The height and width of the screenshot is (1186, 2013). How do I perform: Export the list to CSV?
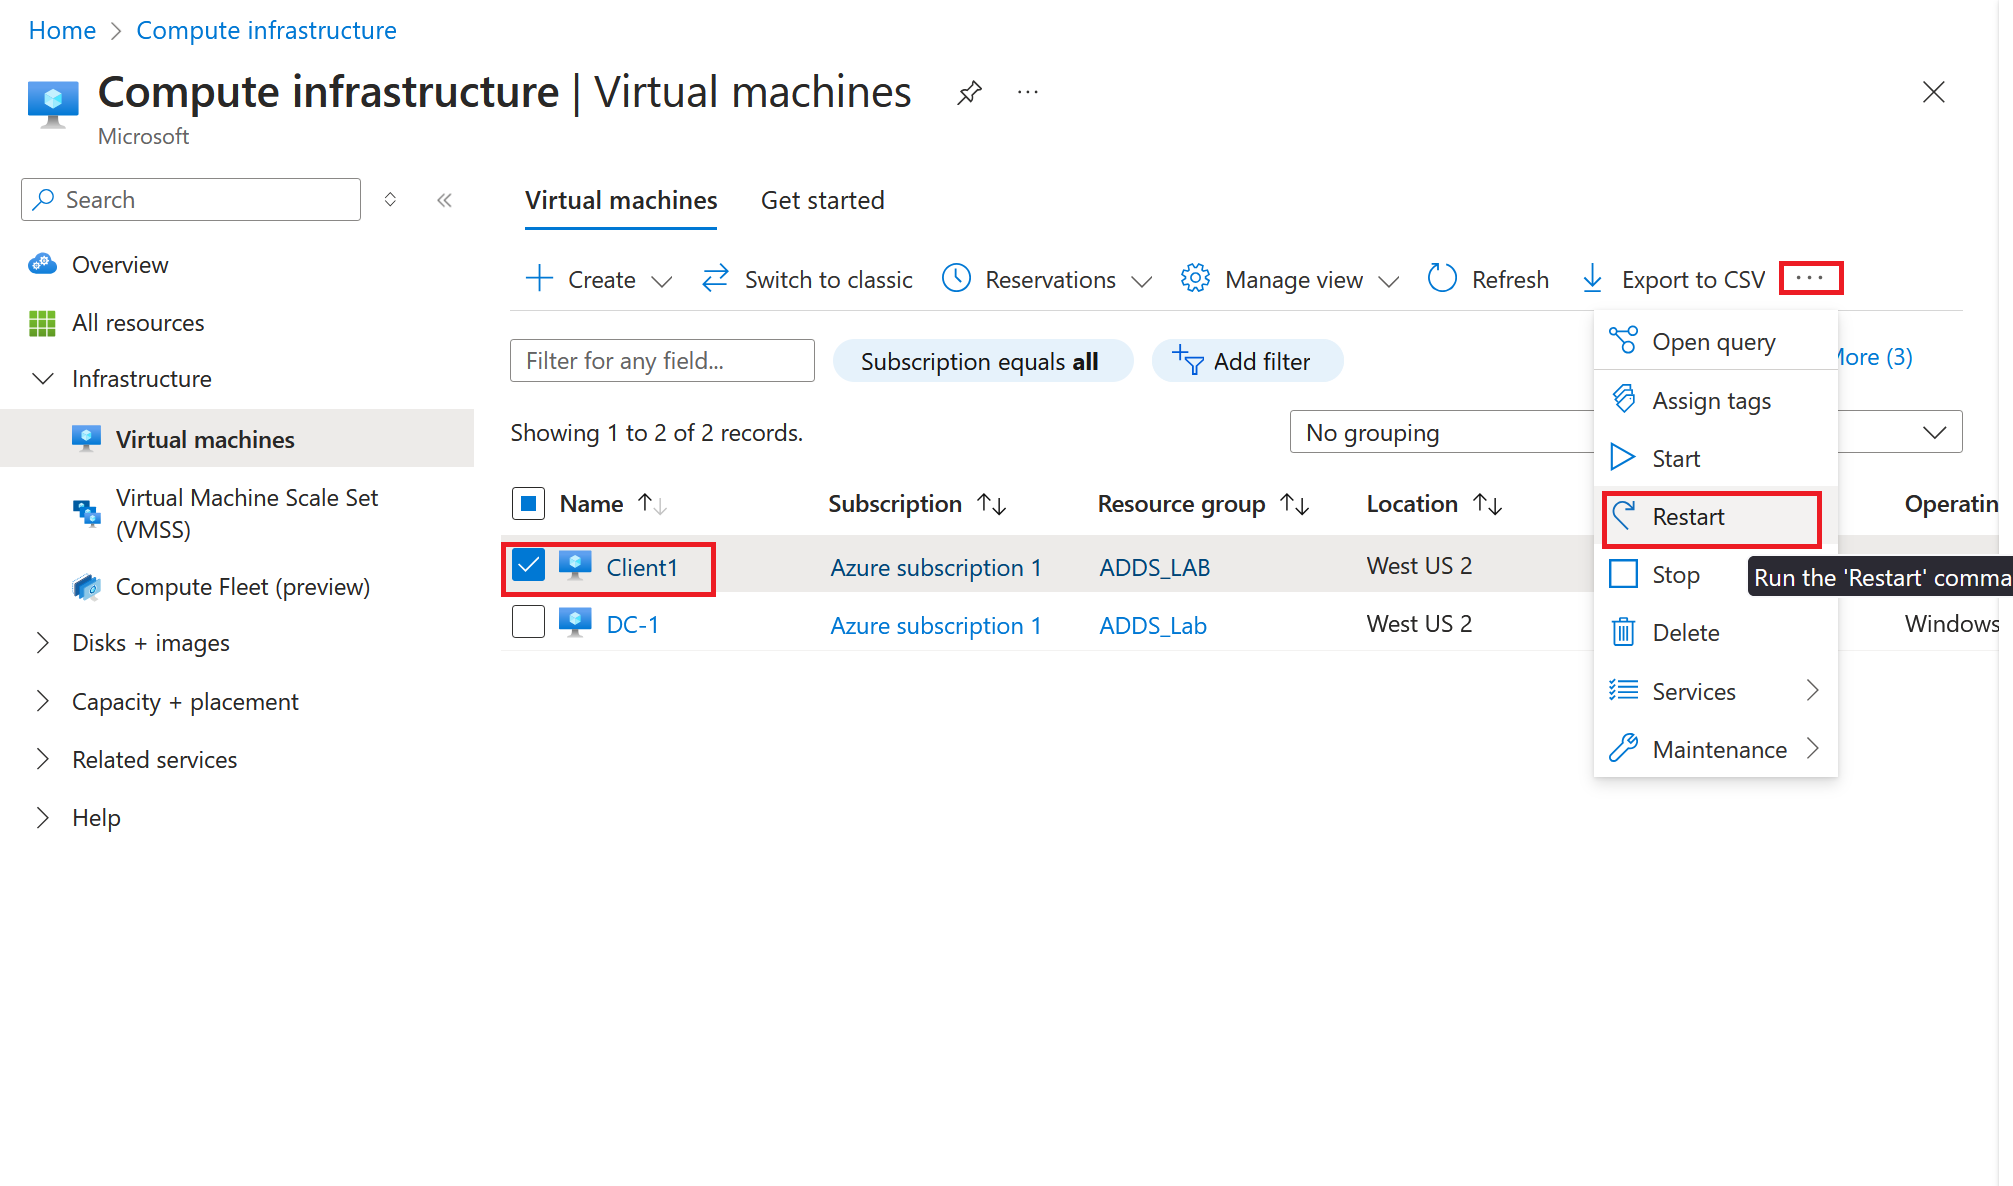pyautogui.click(x=1674, y=279)
